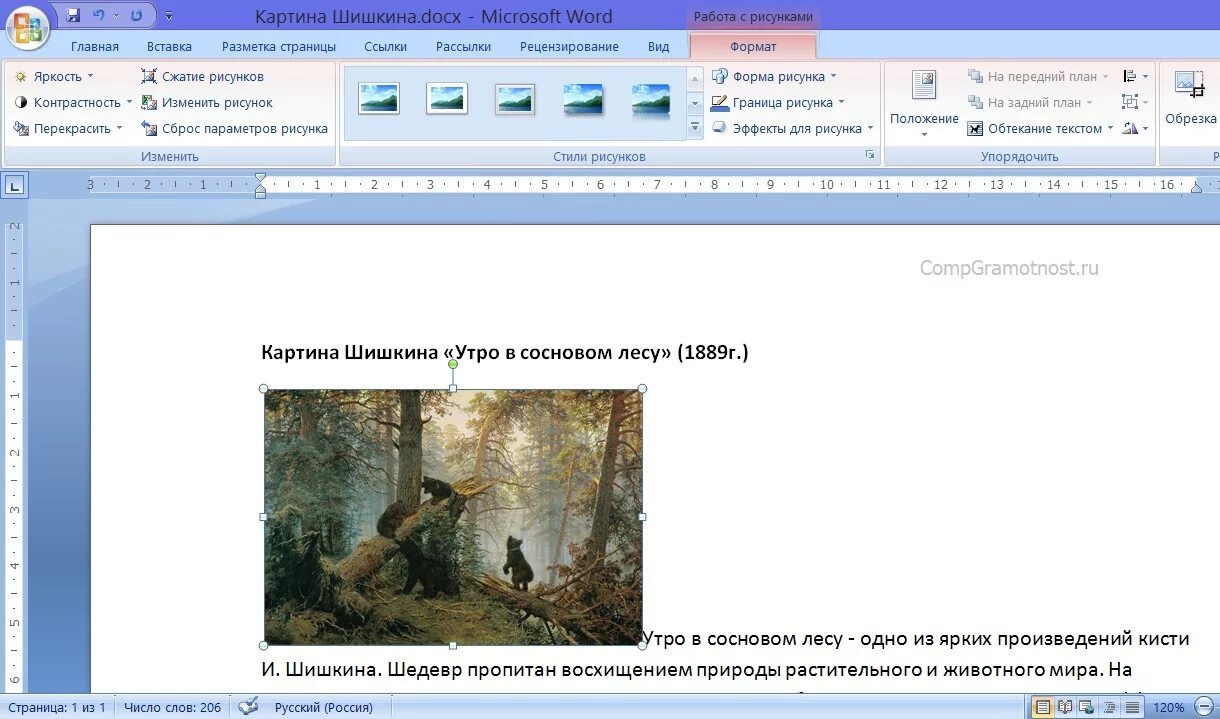Click the proofing errors check icon
This screenshot has width=1220, height=719.
tap(248, 707)
